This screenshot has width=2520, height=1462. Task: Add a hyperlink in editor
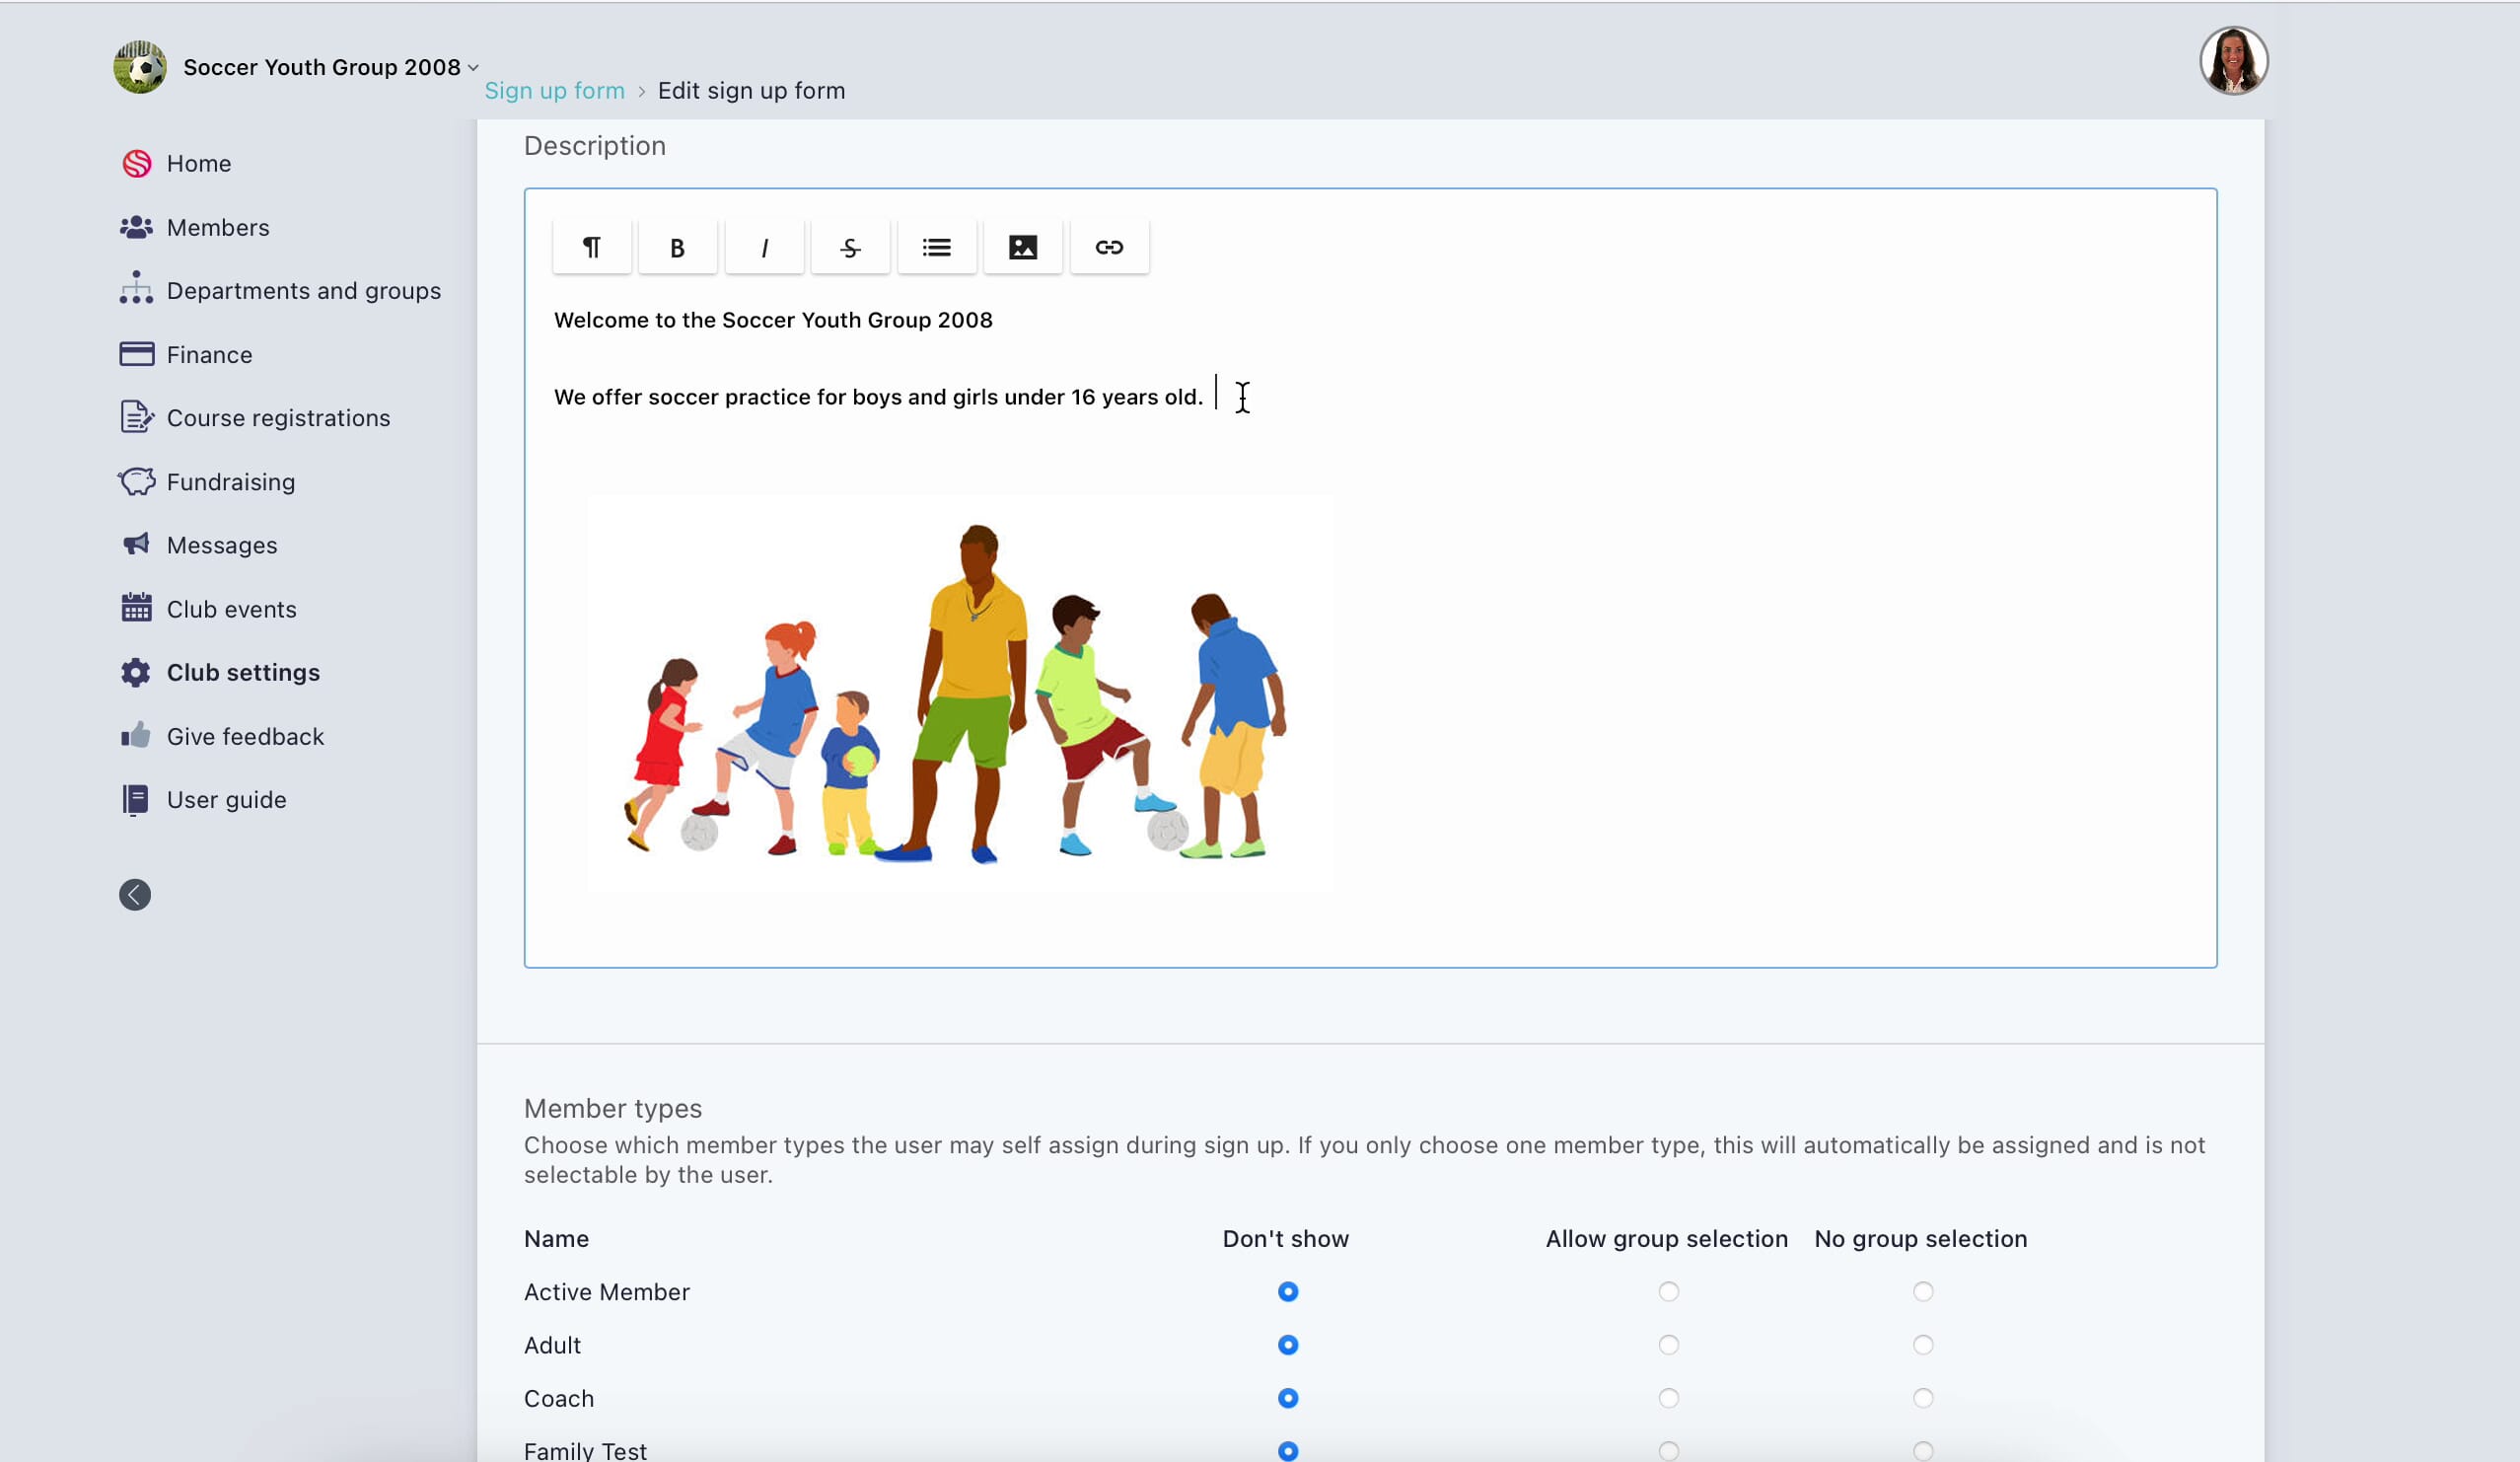pyautogui.click(x=1109, y=247)
